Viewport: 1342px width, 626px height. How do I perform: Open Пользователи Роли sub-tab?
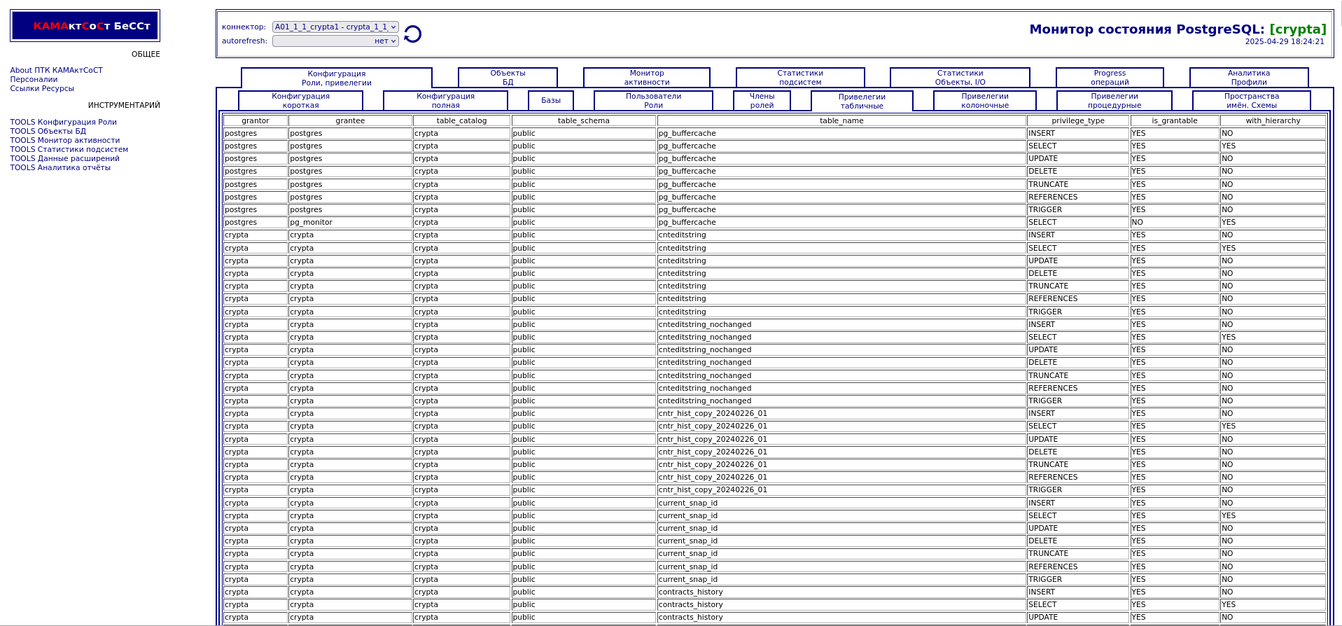tap(653, 100)
